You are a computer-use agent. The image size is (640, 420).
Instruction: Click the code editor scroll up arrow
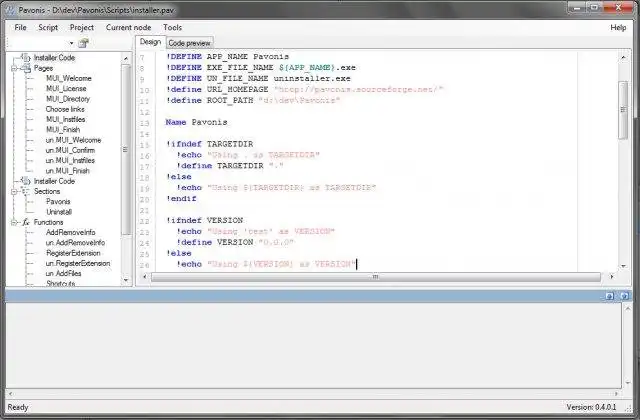pyautogui.click(x=623, y=58)
